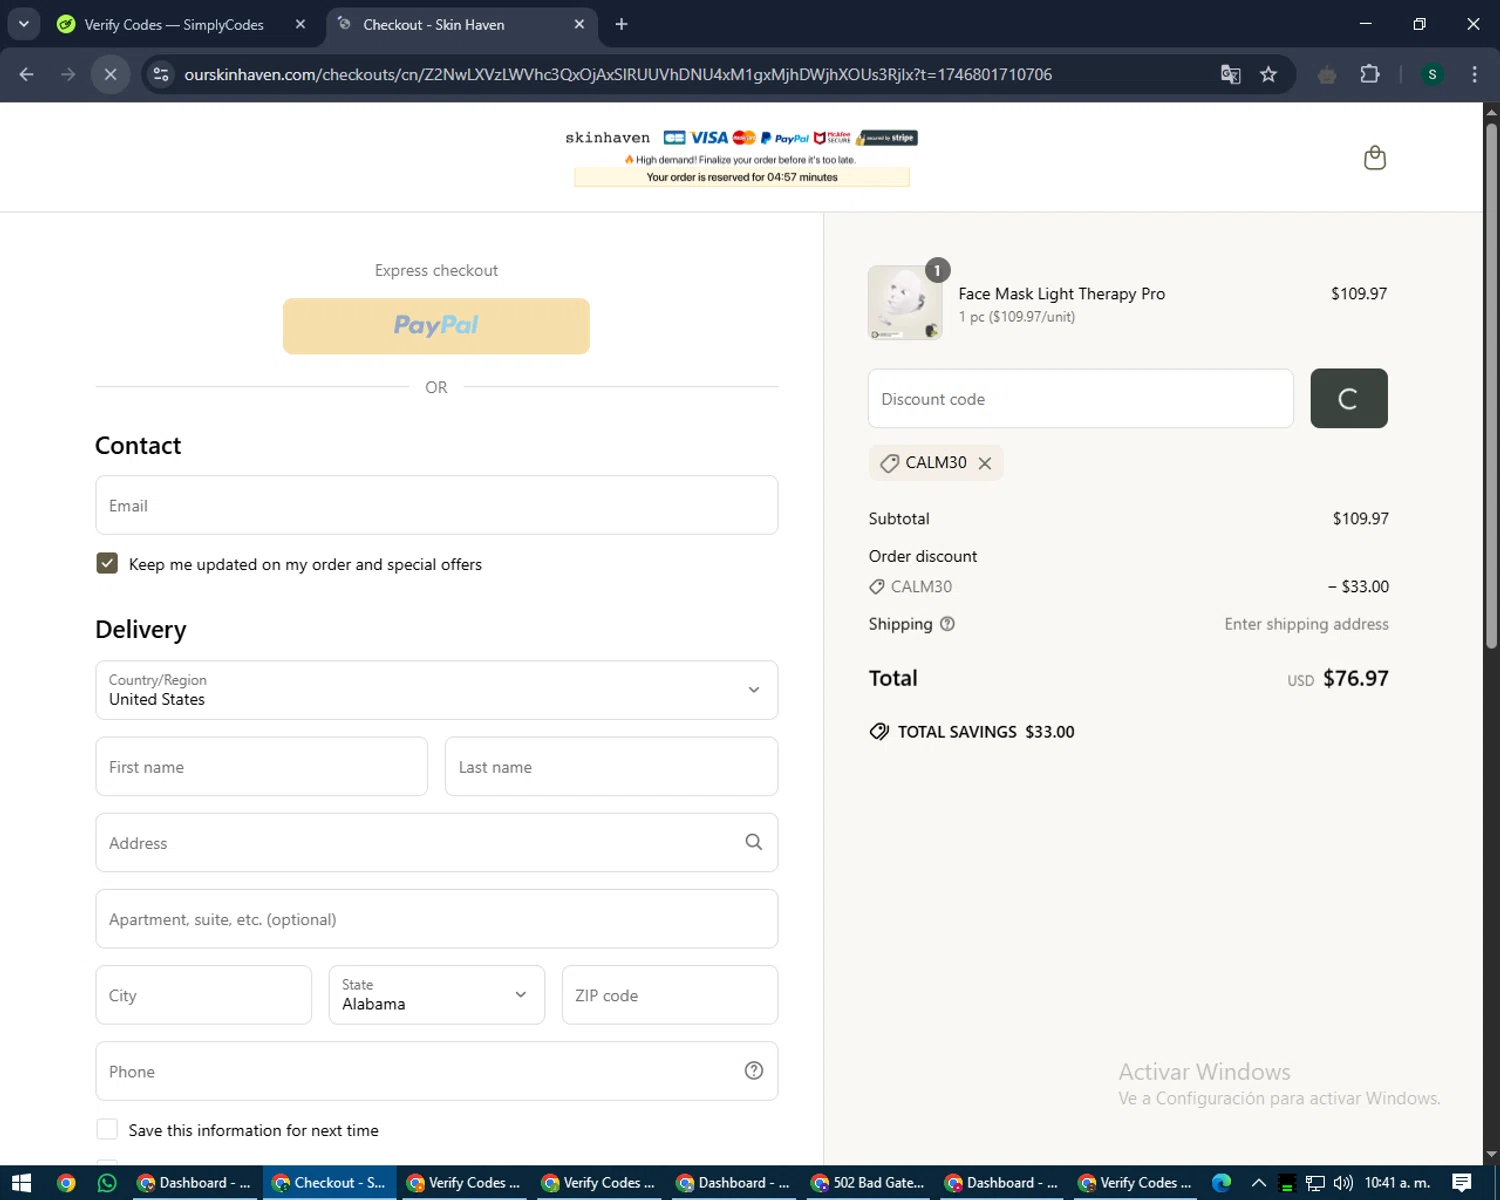Check 'Save this information for next time'
The width and height of the screenshot is (1500, 1200).
(x=107, y=1129)
